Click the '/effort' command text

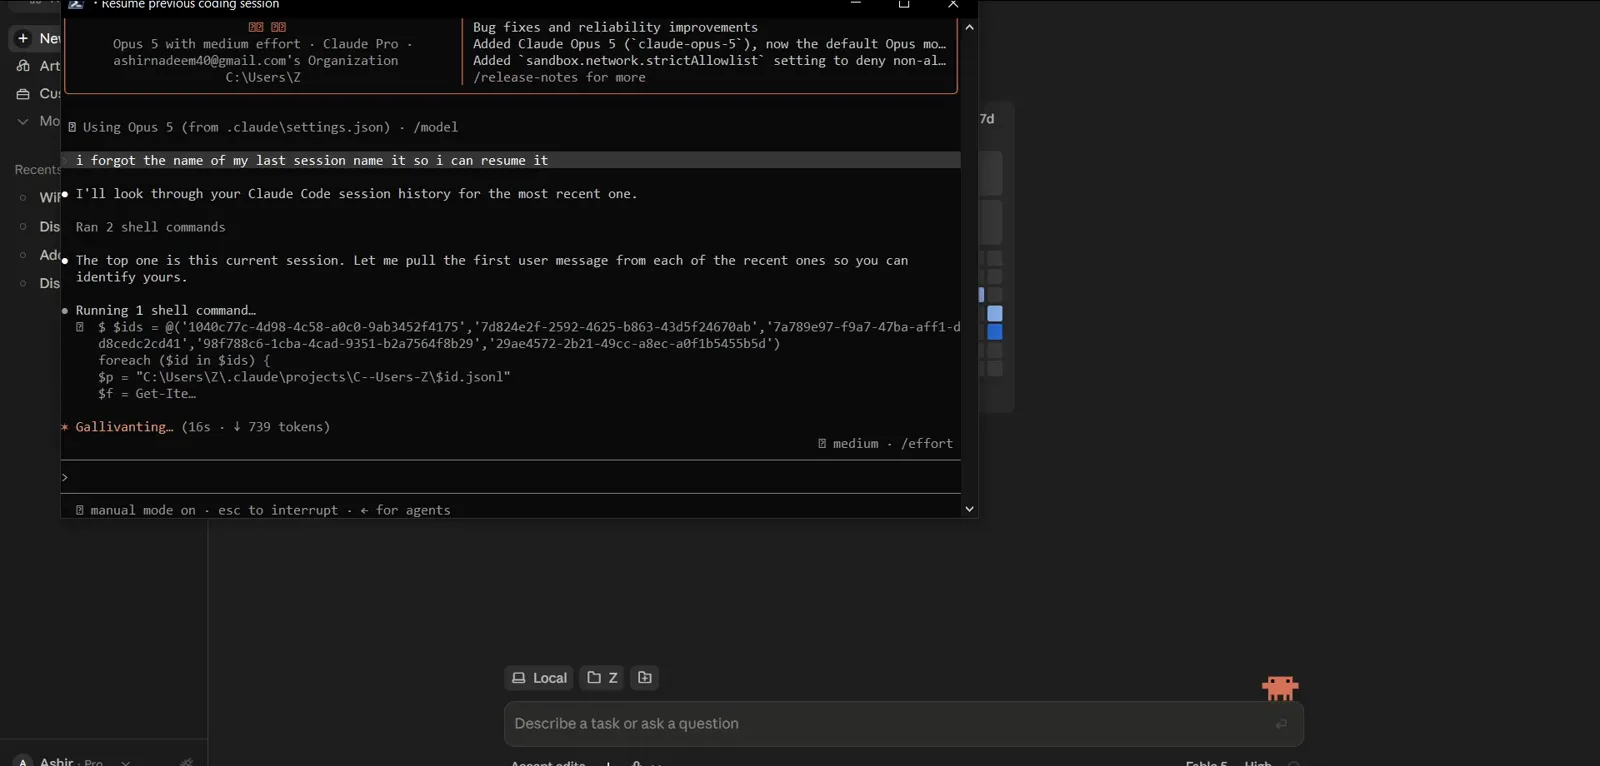[x=927, y=443]
